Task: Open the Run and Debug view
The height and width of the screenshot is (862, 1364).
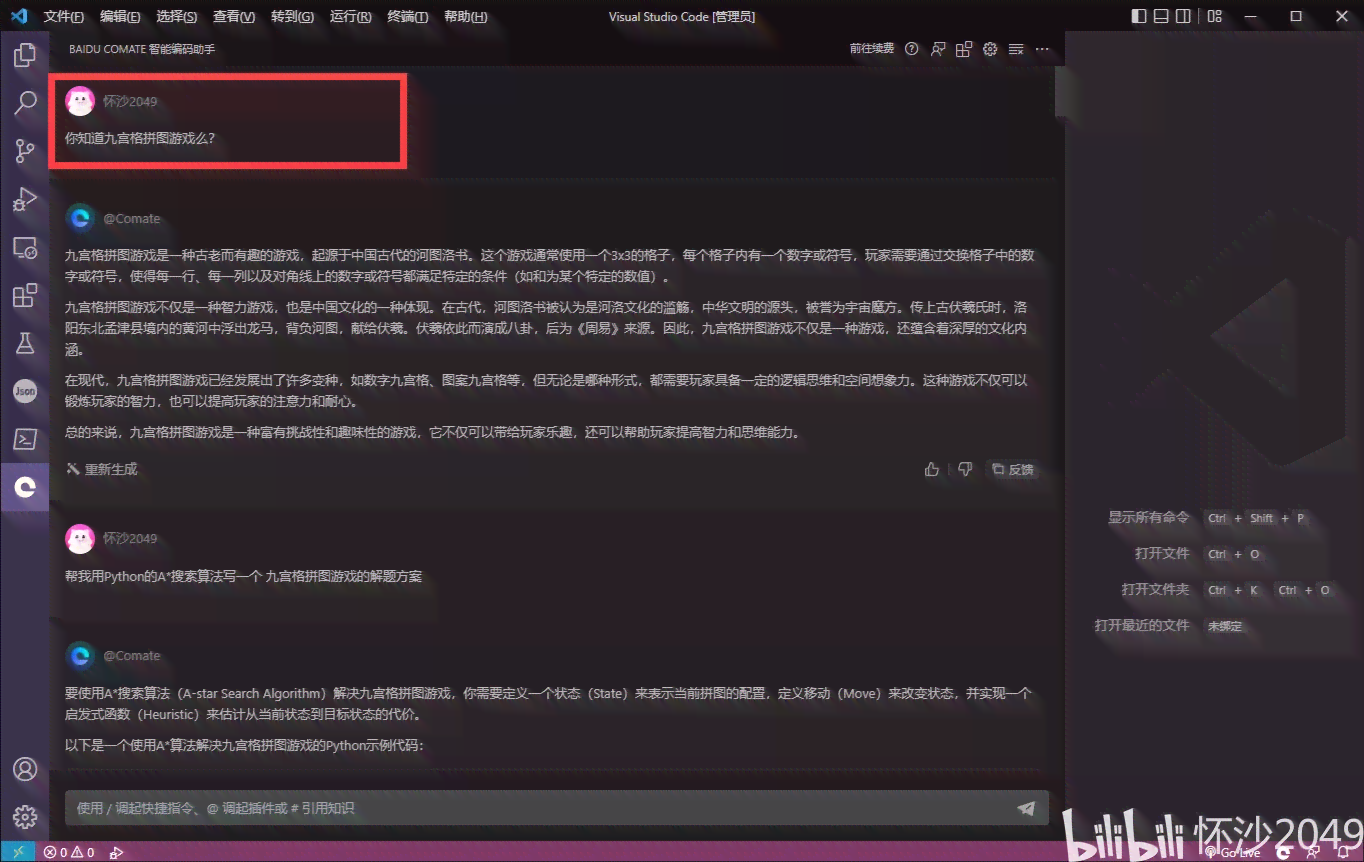Action: 25,199
